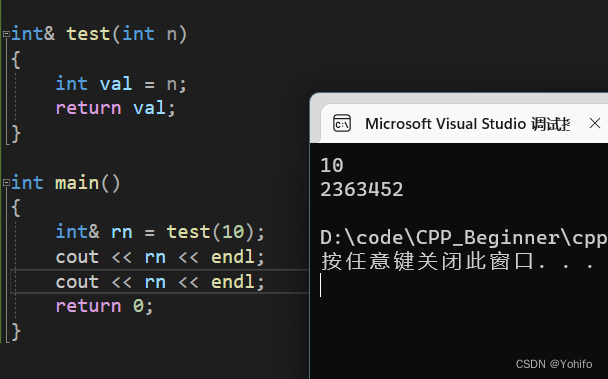Click the 'return val;' statement
The image size is (608, 379).
pyautogui.click(x=116, y=108)
